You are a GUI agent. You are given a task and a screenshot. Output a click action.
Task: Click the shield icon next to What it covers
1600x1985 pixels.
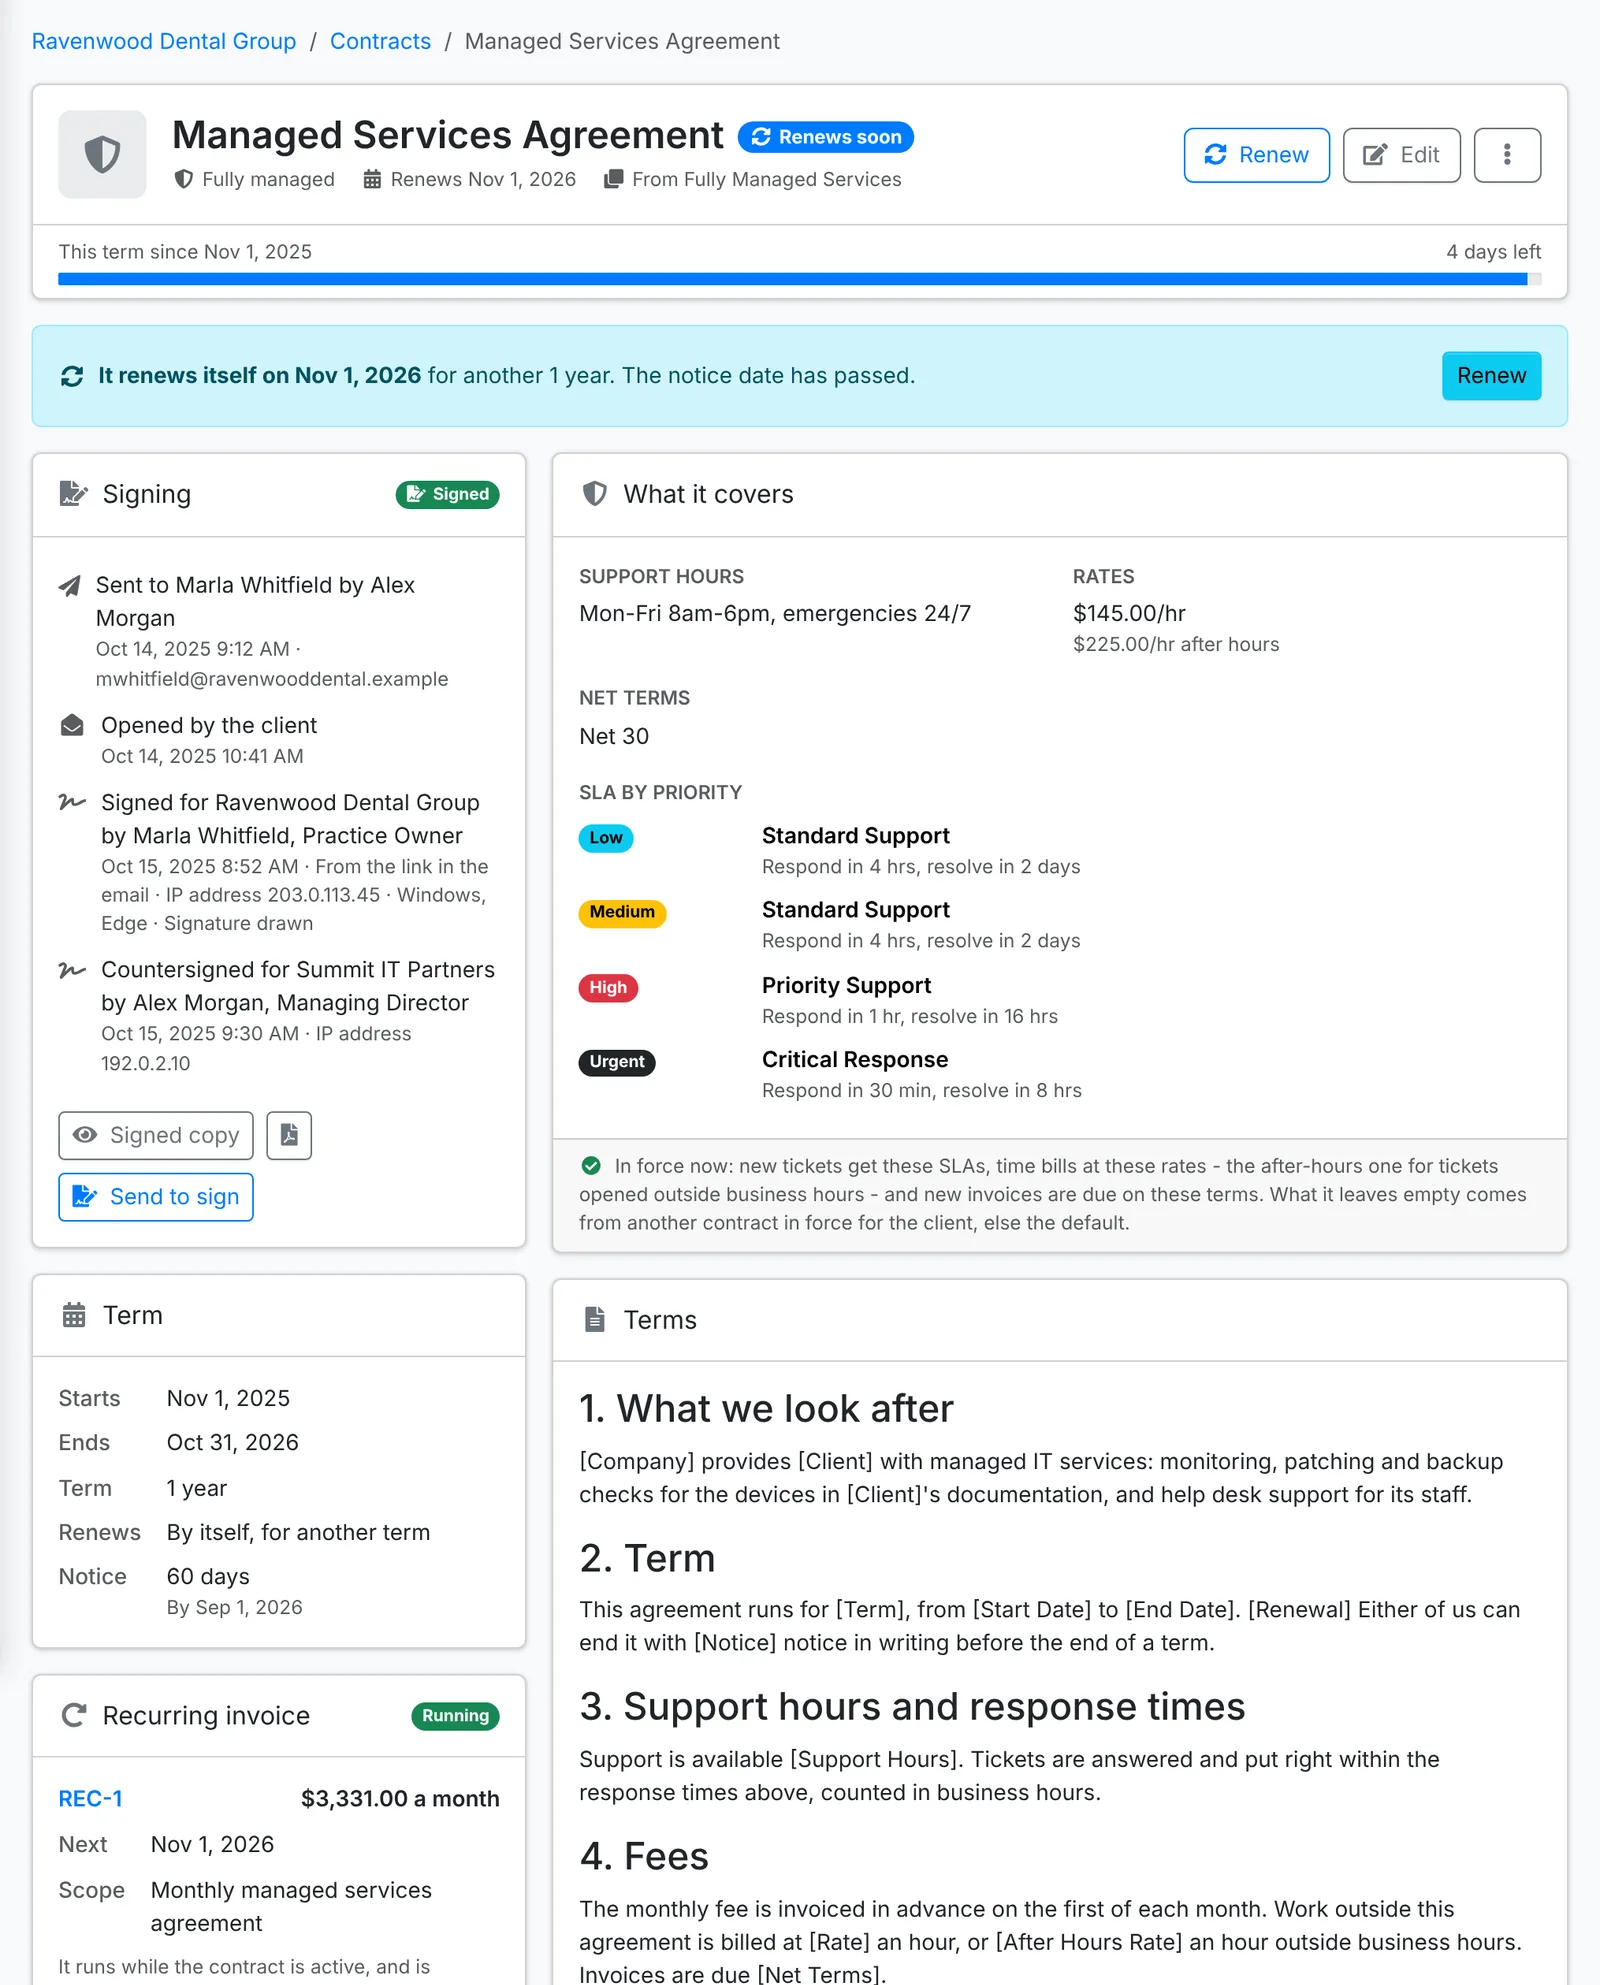[595, 494]
